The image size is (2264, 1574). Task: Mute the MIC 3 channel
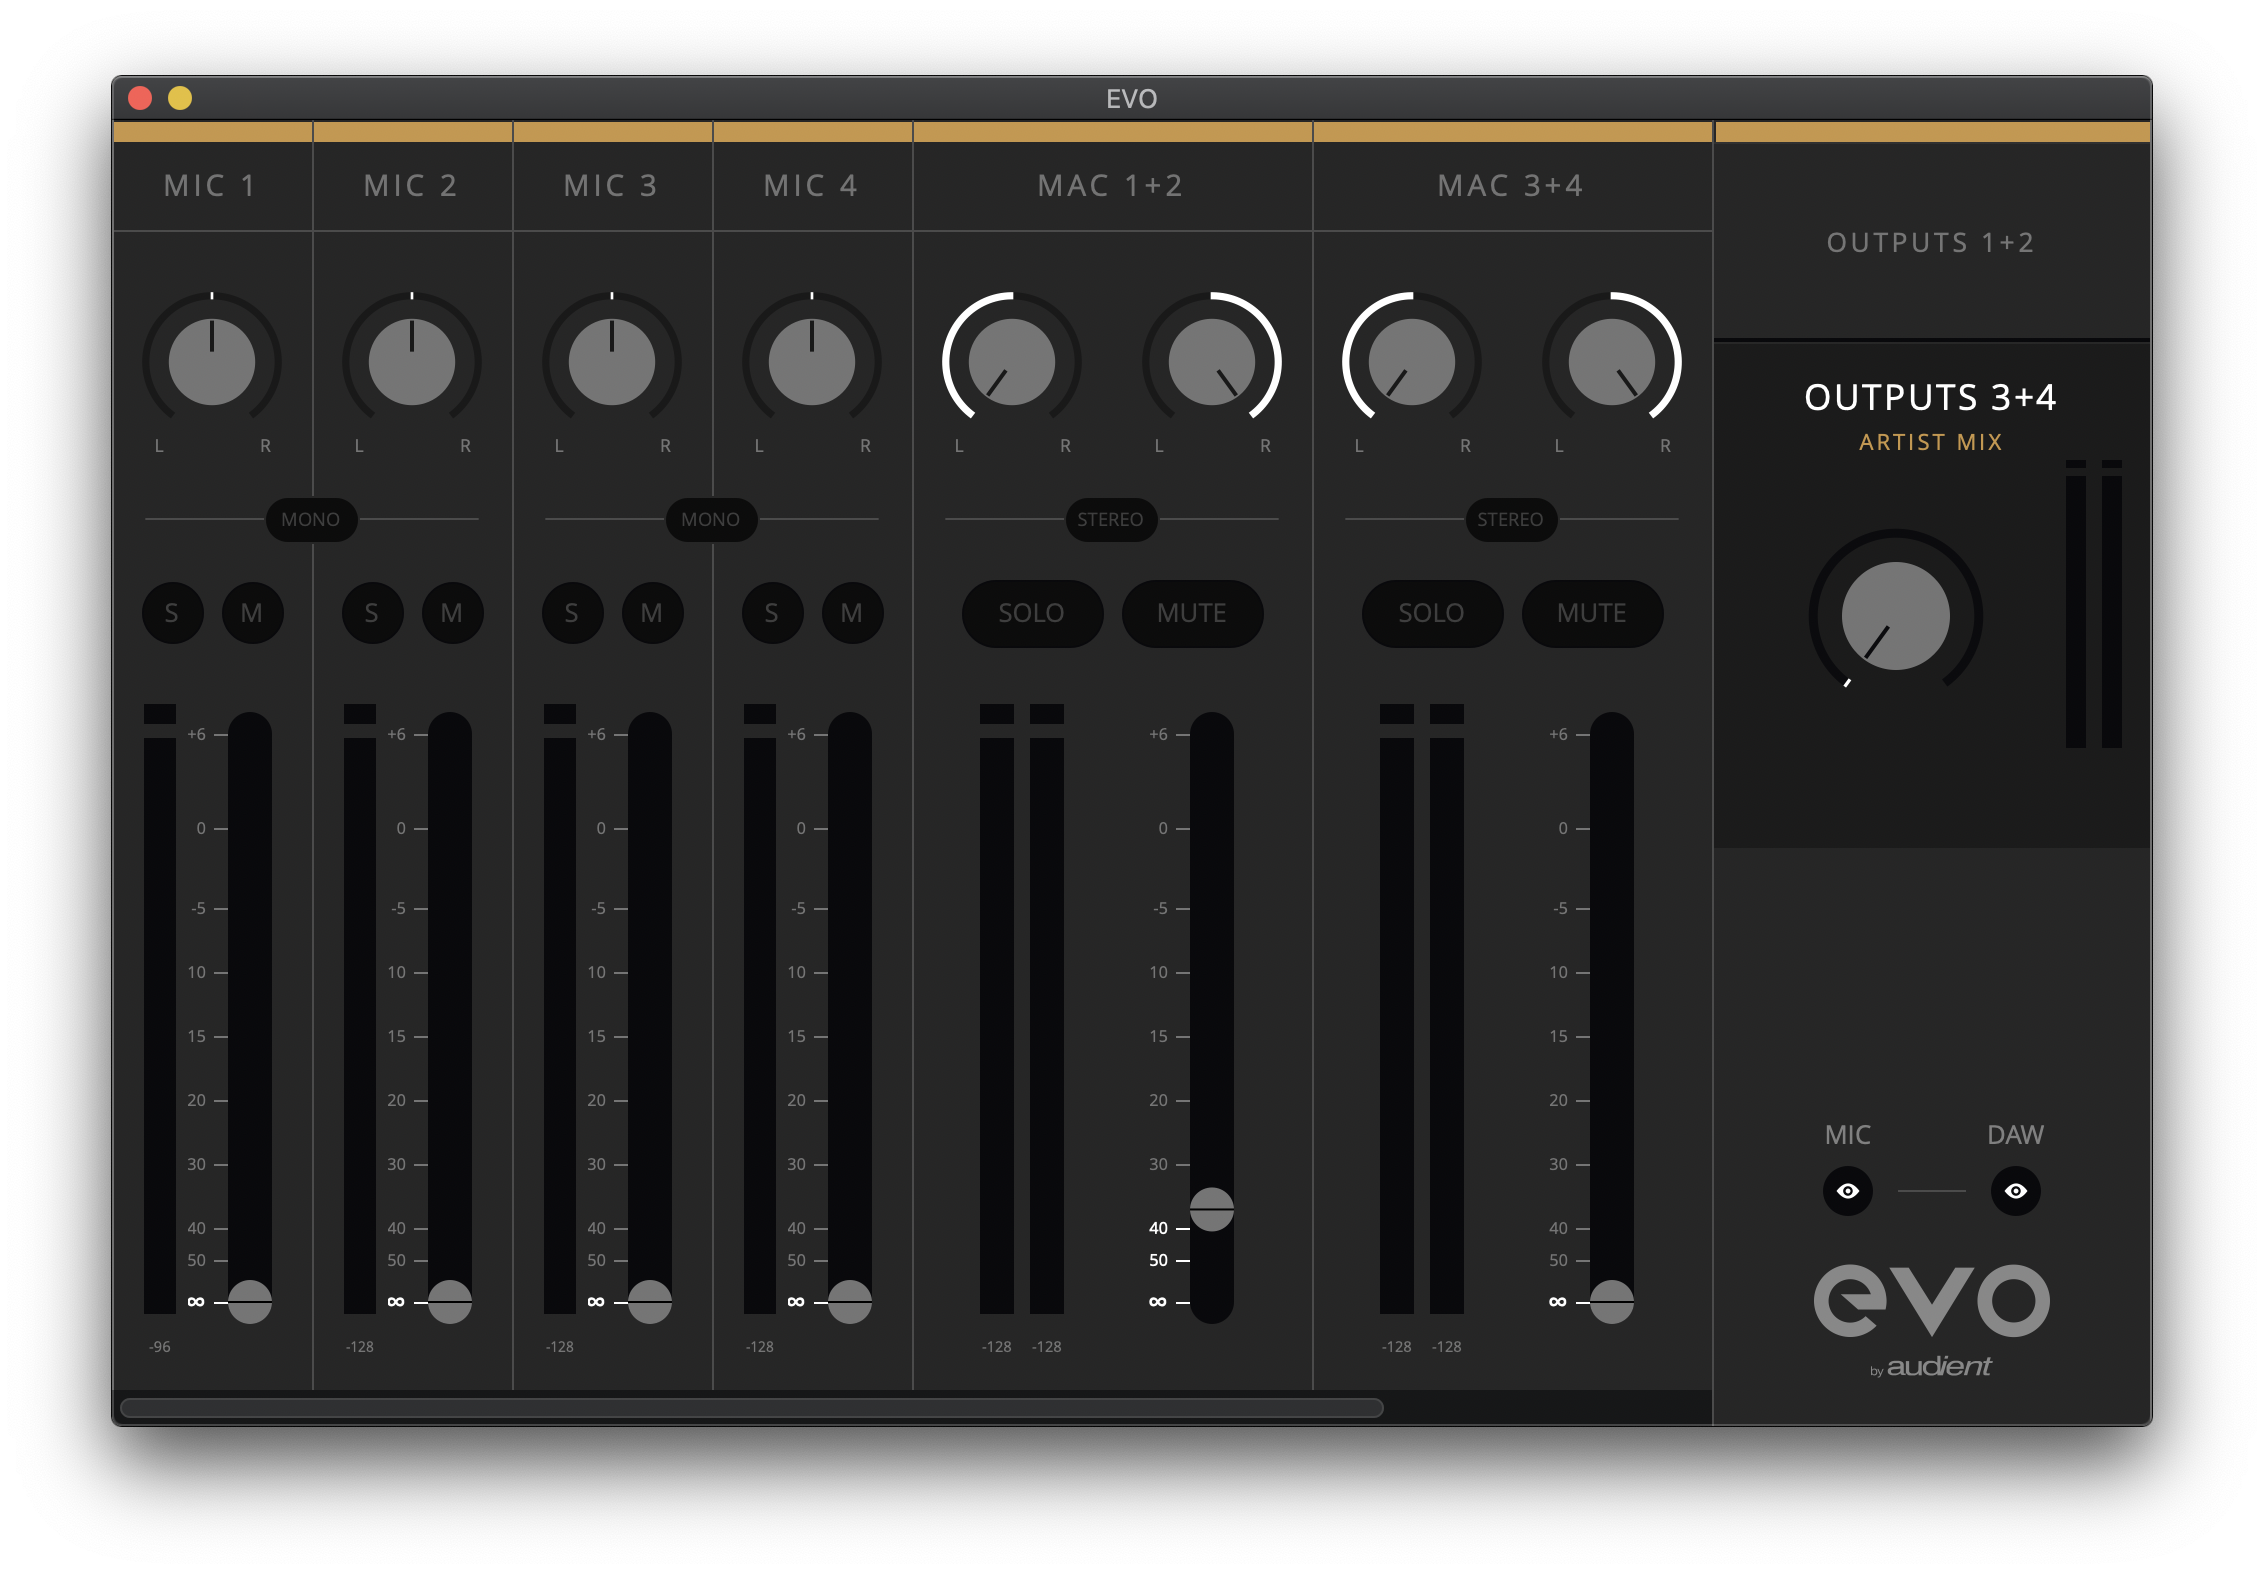coord(652,613)
